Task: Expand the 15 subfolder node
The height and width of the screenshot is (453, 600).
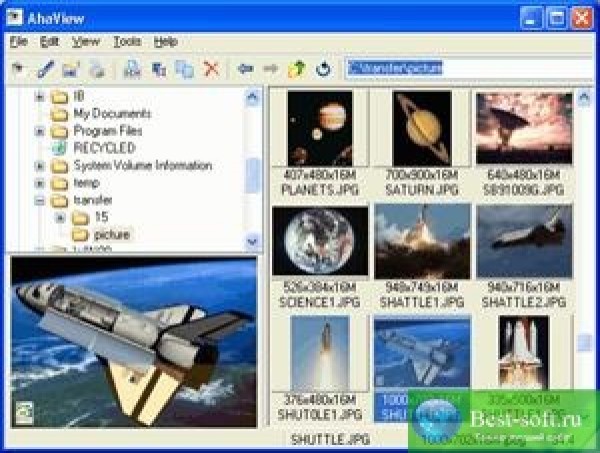Action: (x=60, y=218)
